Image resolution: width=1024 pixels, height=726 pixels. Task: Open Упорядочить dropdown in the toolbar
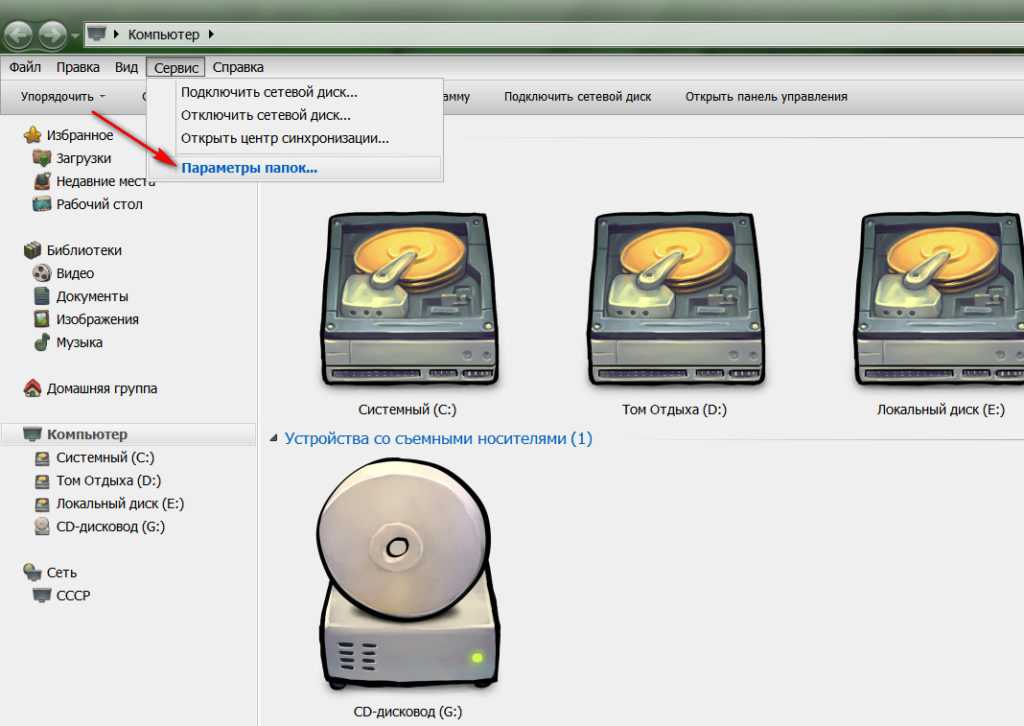tap(62, 97)
